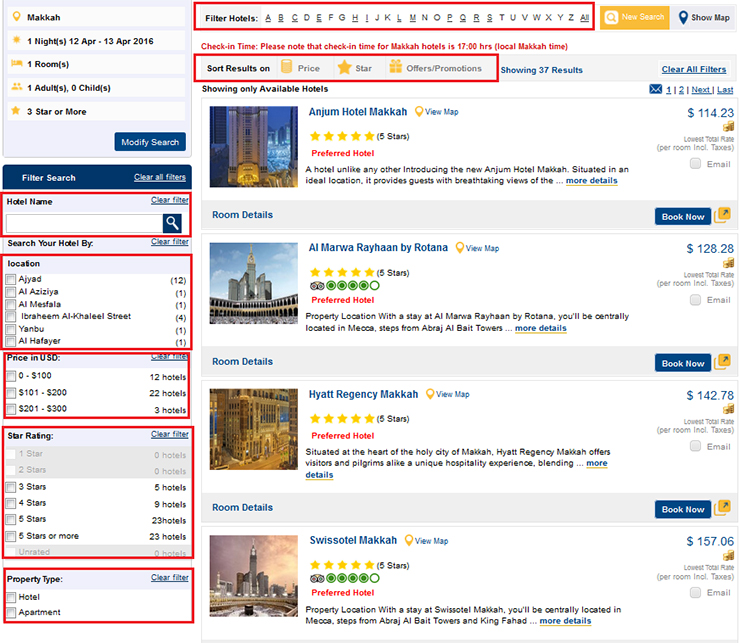Image resolution: width=740 pixels, height=643 pixels.
Task: Click the envelope email icon above the results
Action: (x=656, y=90)
